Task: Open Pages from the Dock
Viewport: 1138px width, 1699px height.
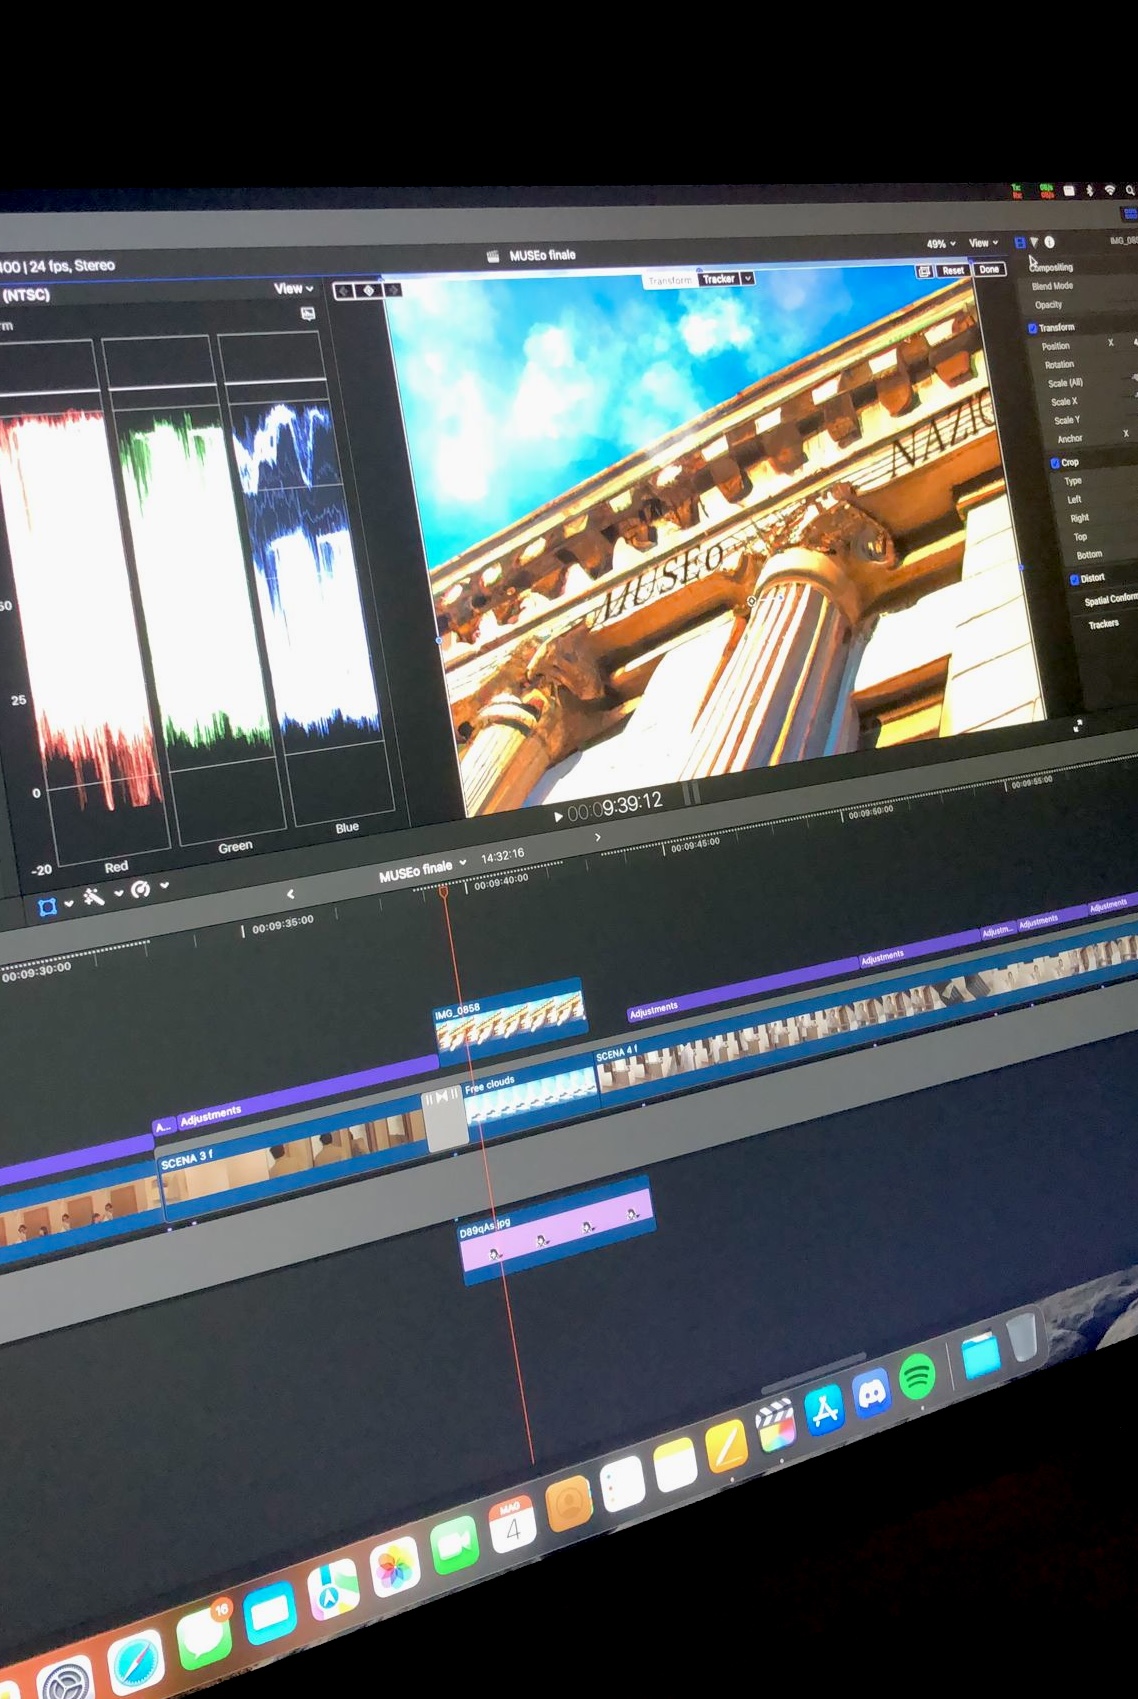Action: [x=726, y=1446]
